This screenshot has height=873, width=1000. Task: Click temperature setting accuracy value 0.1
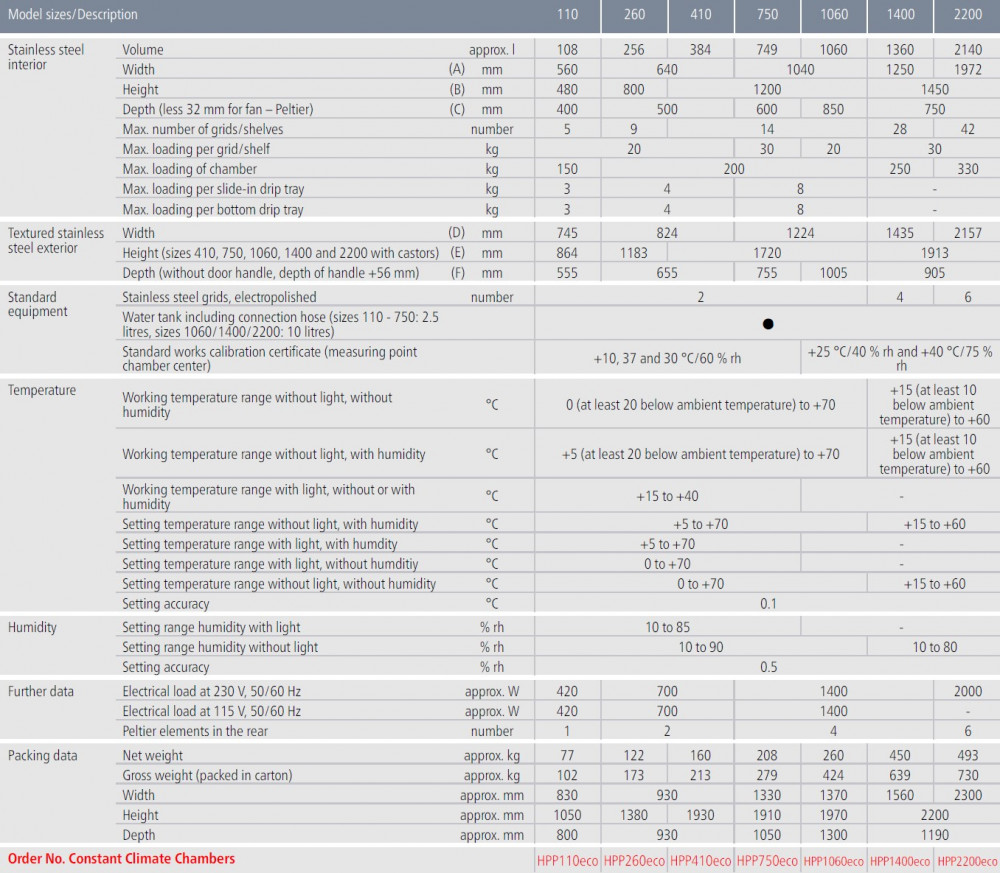coord(768,604)
